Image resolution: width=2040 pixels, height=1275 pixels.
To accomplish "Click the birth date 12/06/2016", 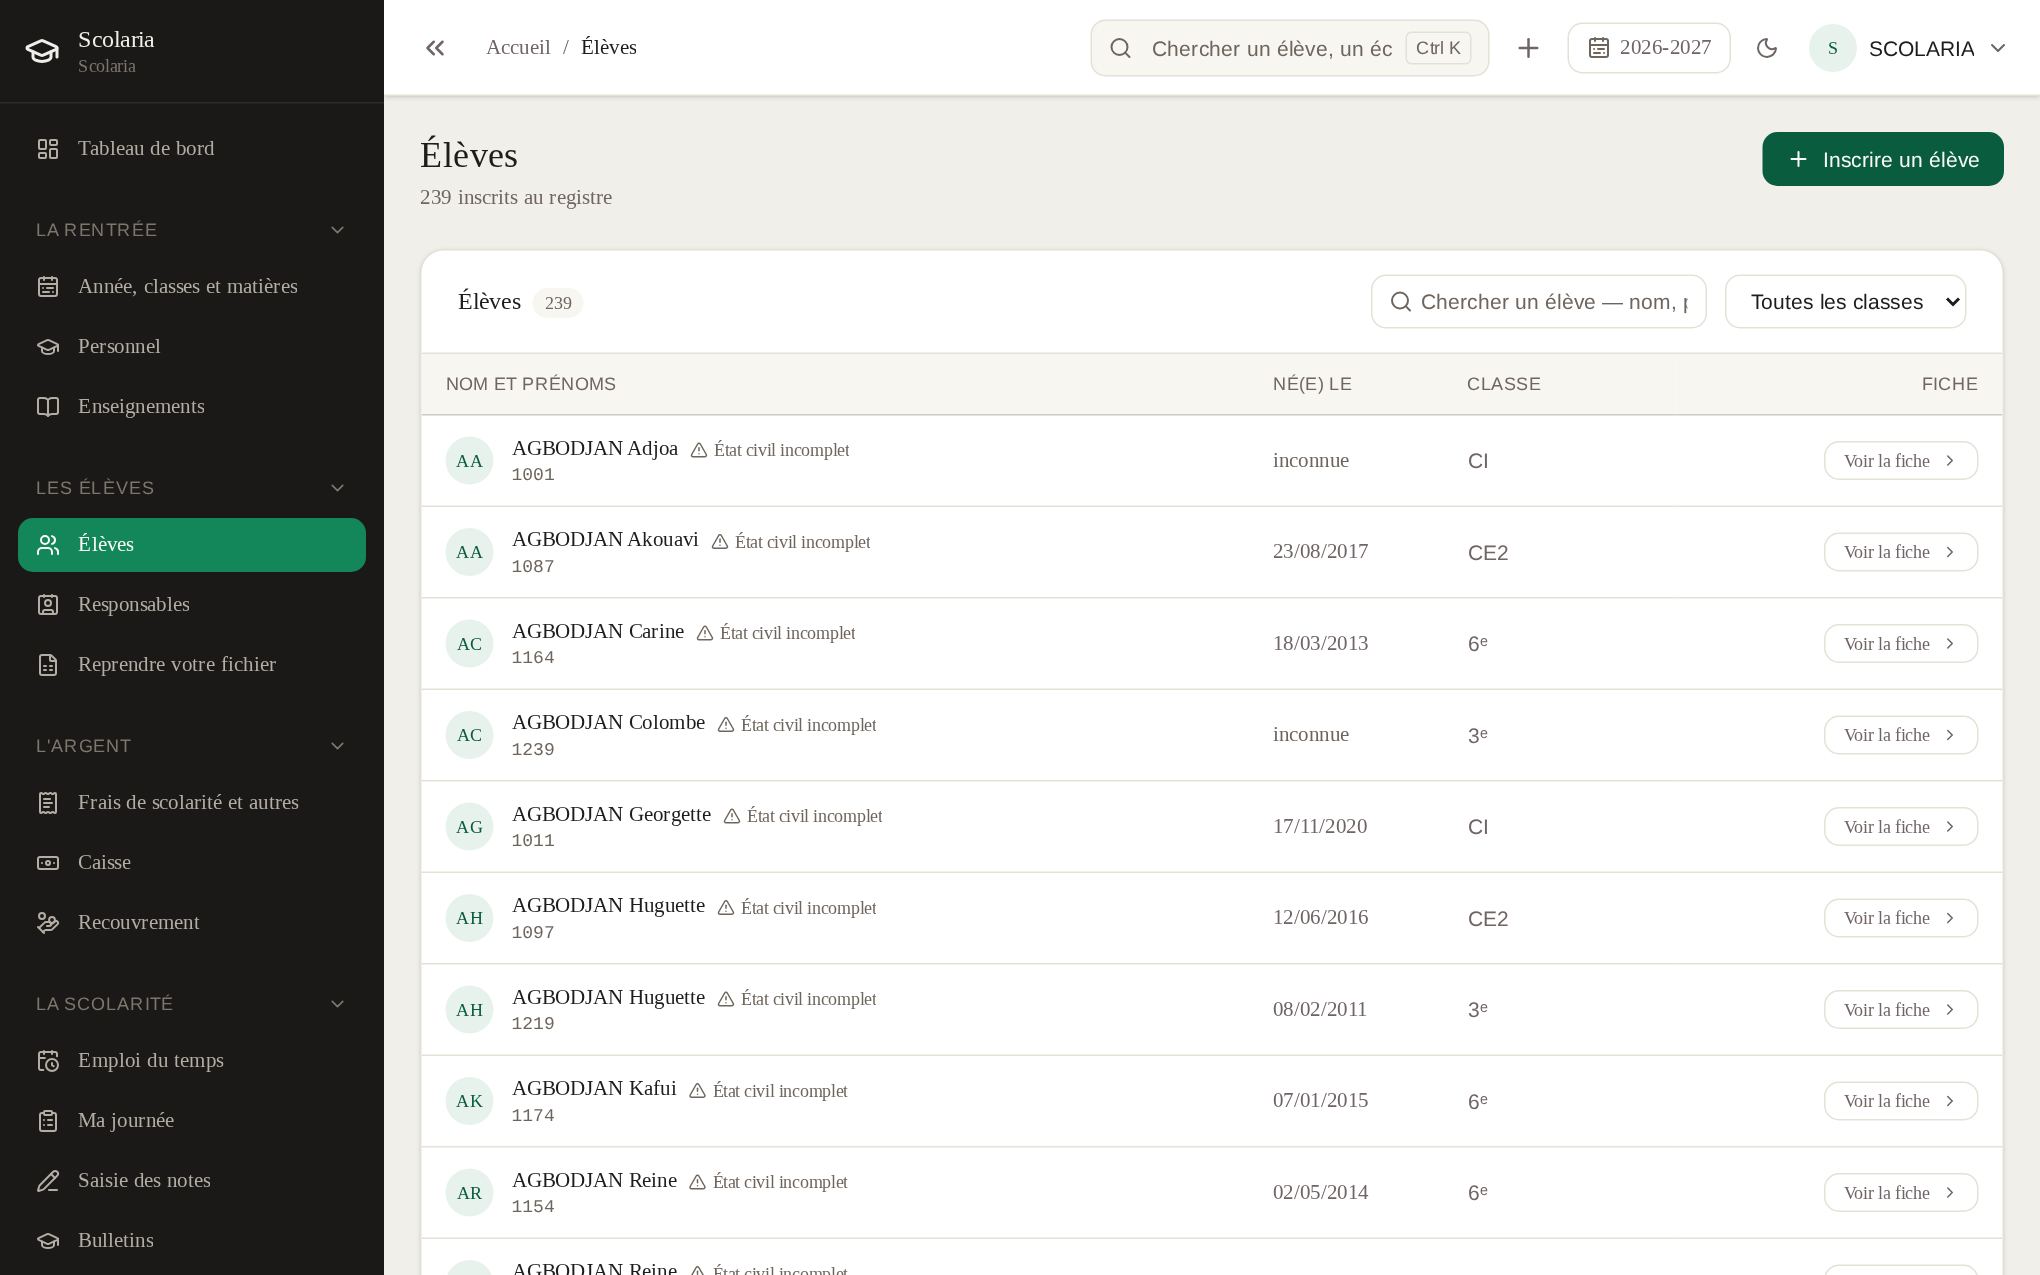I will click(1320, 918).
